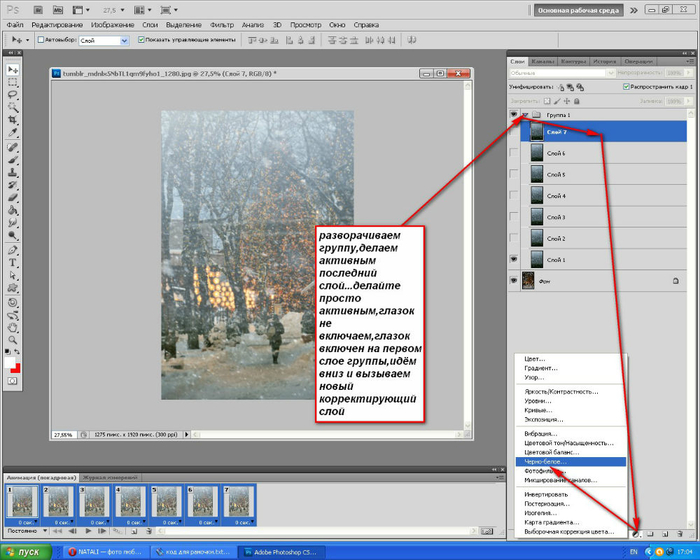Toggle Распространить кадр 1 checkbox

pos(626,87)
